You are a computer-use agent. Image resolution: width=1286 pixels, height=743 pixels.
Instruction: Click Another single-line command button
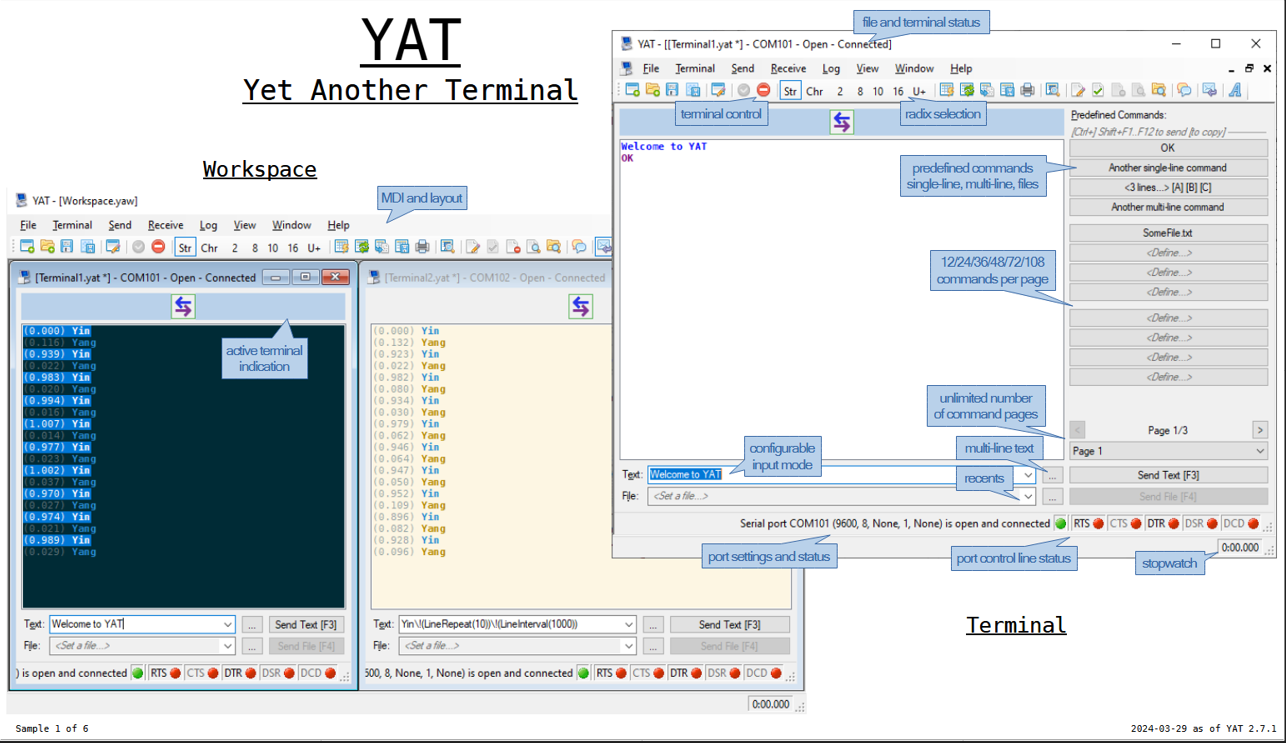pyautogui.click(x=1168, y=168)
